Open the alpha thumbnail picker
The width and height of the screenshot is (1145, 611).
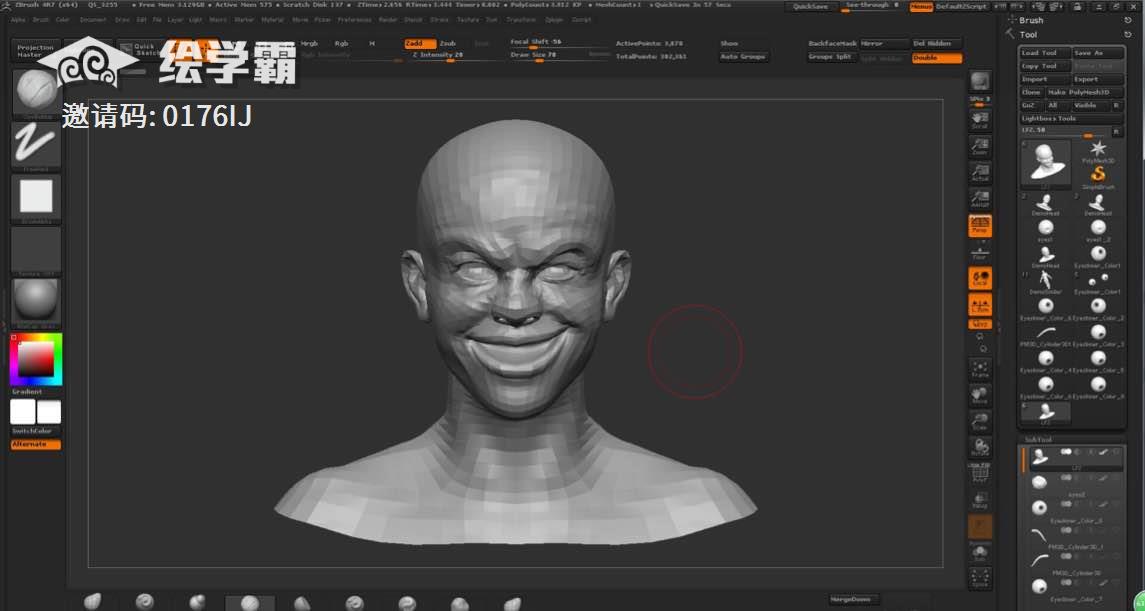click(x=36, y=198)
